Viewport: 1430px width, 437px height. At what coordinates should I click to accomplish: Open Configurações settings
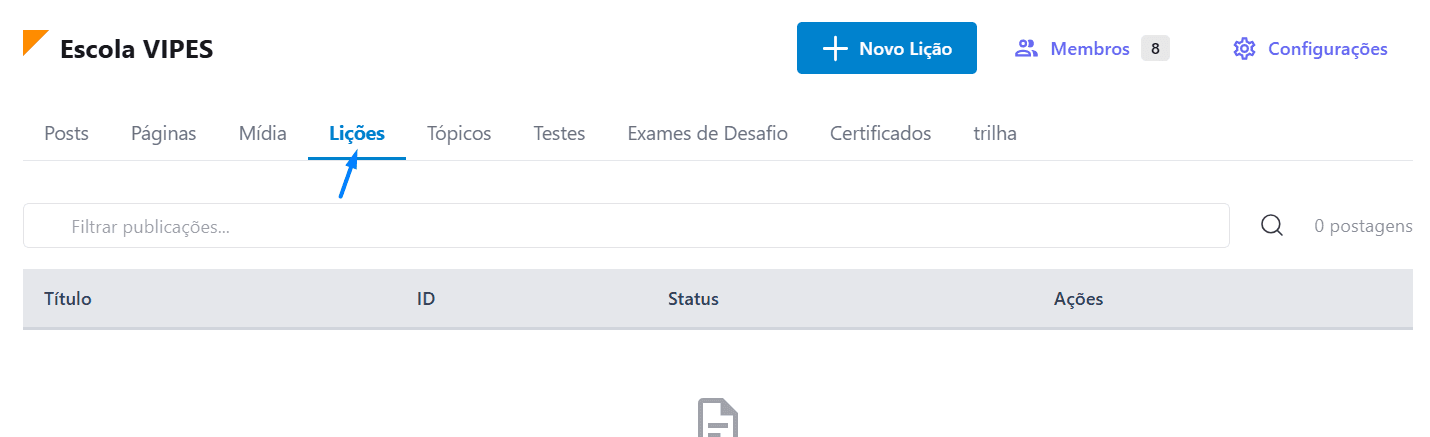coord(1327,48)
